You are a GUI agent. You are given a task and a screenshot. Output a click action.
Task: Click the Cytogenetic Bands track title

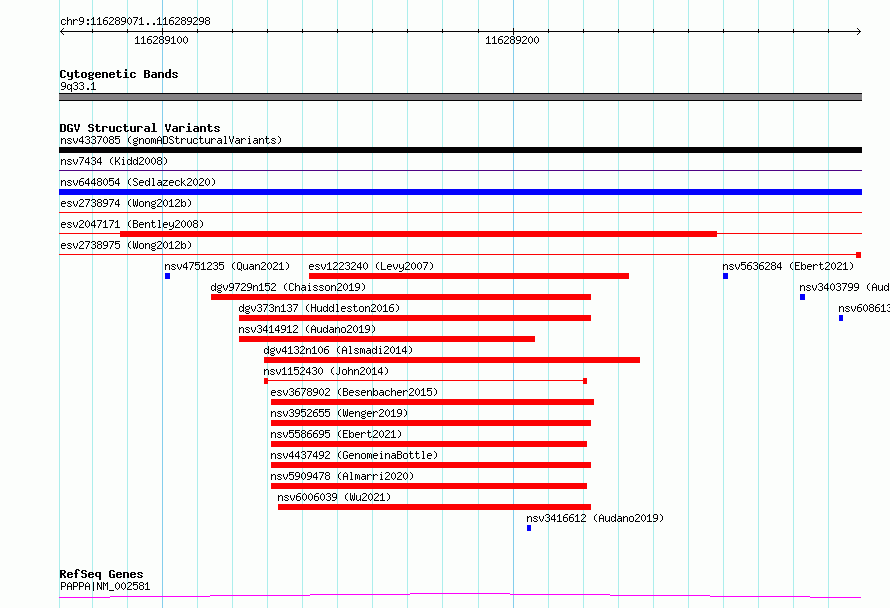point(119,74)
